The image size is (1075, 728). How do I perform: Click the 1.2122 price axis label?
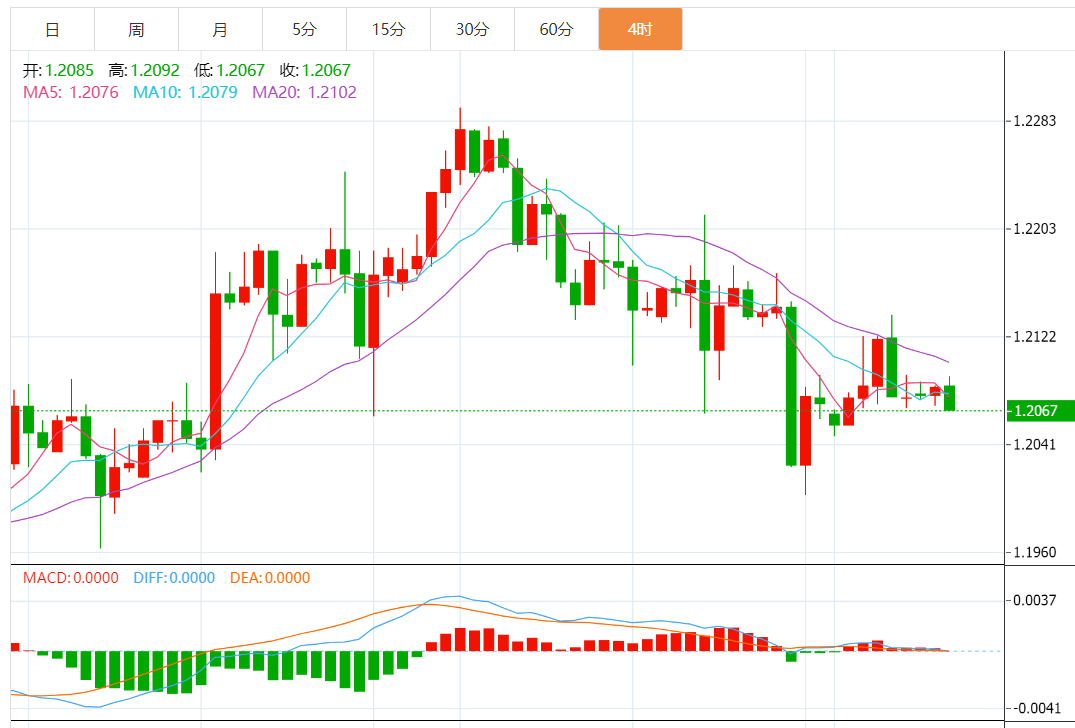(1035, 337)
